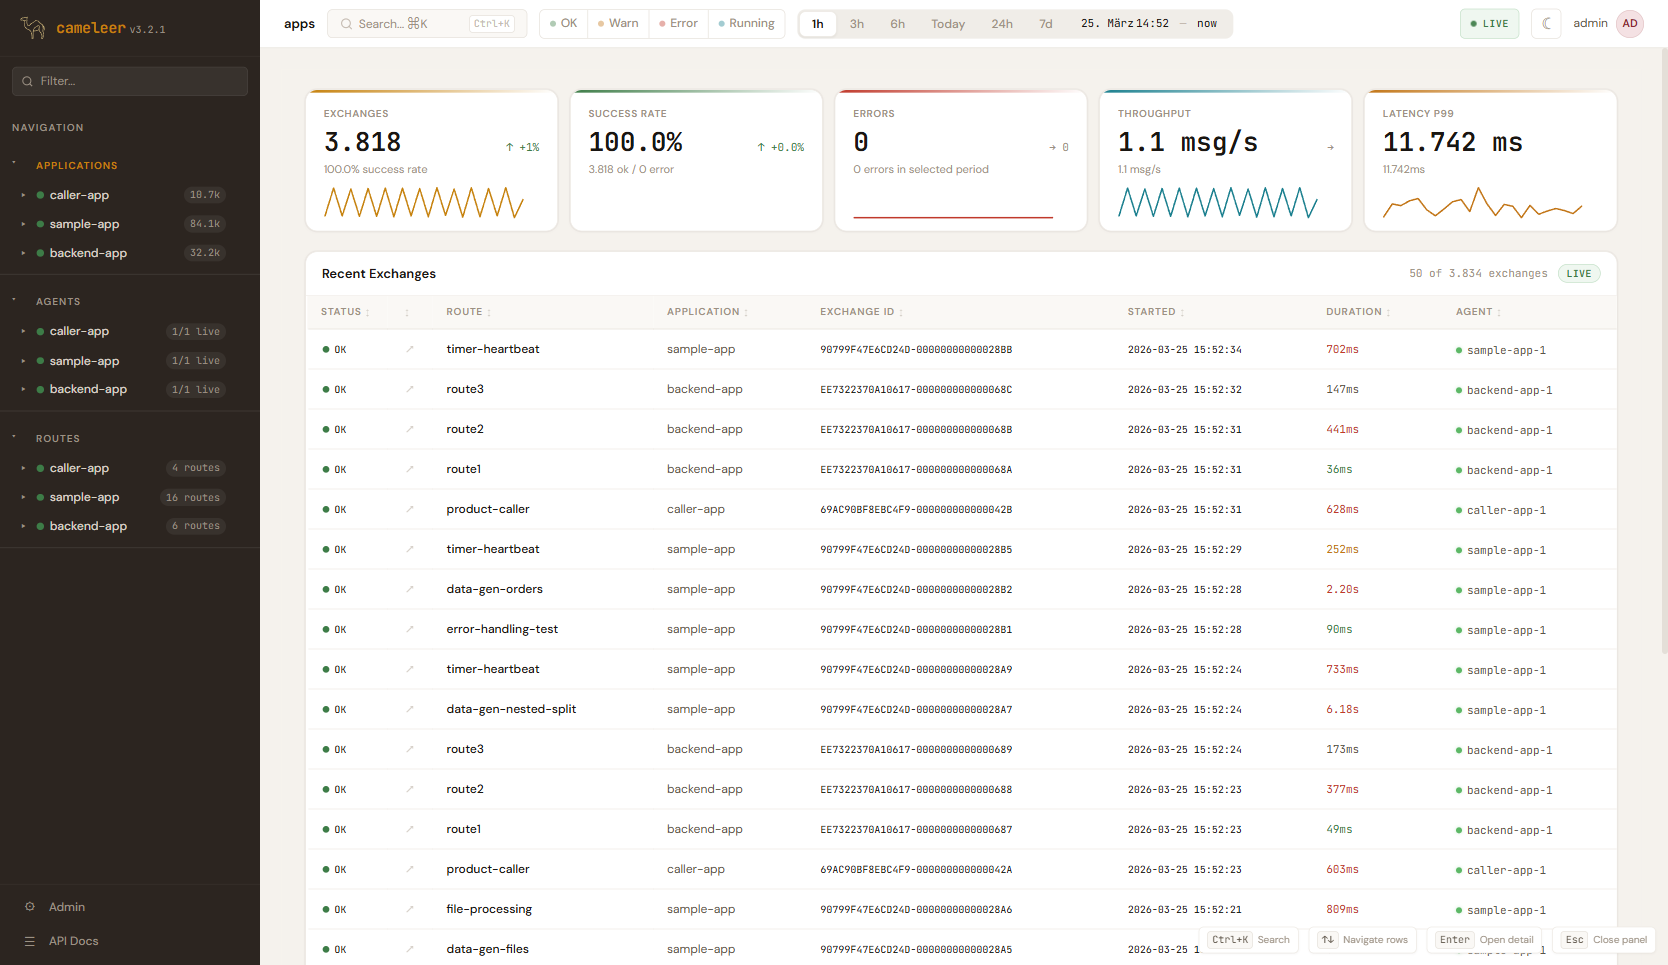Click the Throughput sparkline chart

coord(1217,203)
